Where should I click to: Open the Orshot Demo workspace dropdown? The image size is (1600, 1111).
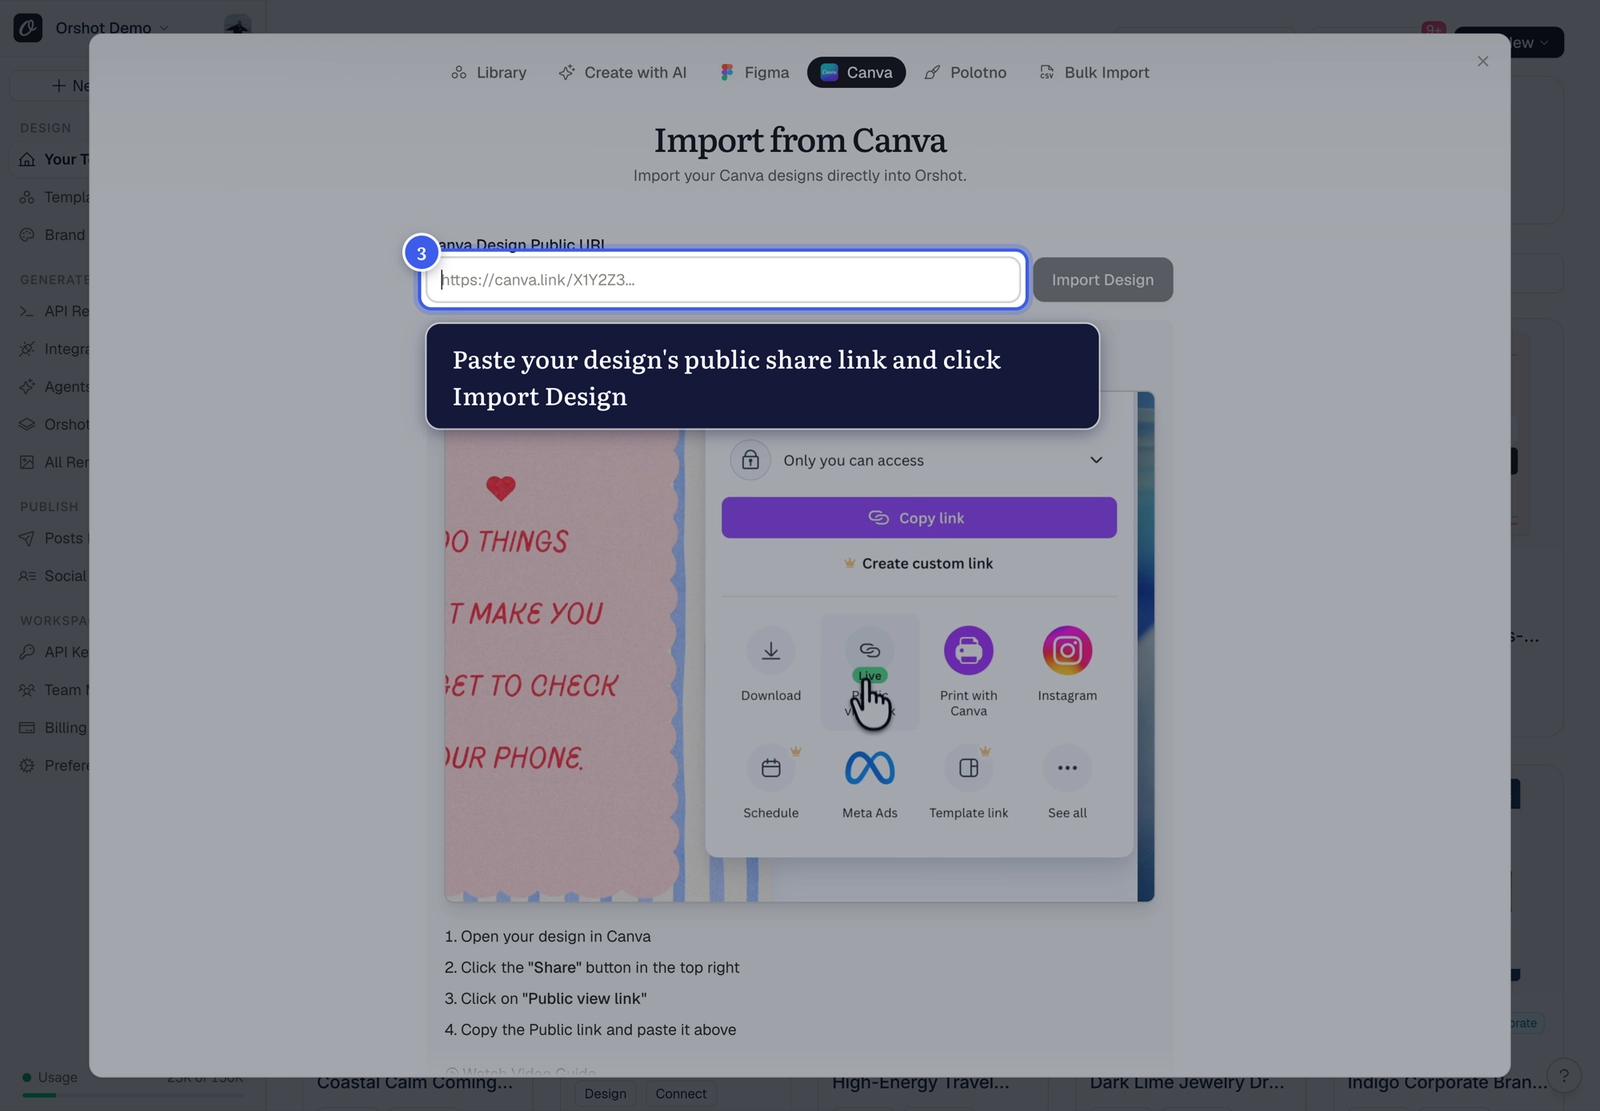coord(111,28)
